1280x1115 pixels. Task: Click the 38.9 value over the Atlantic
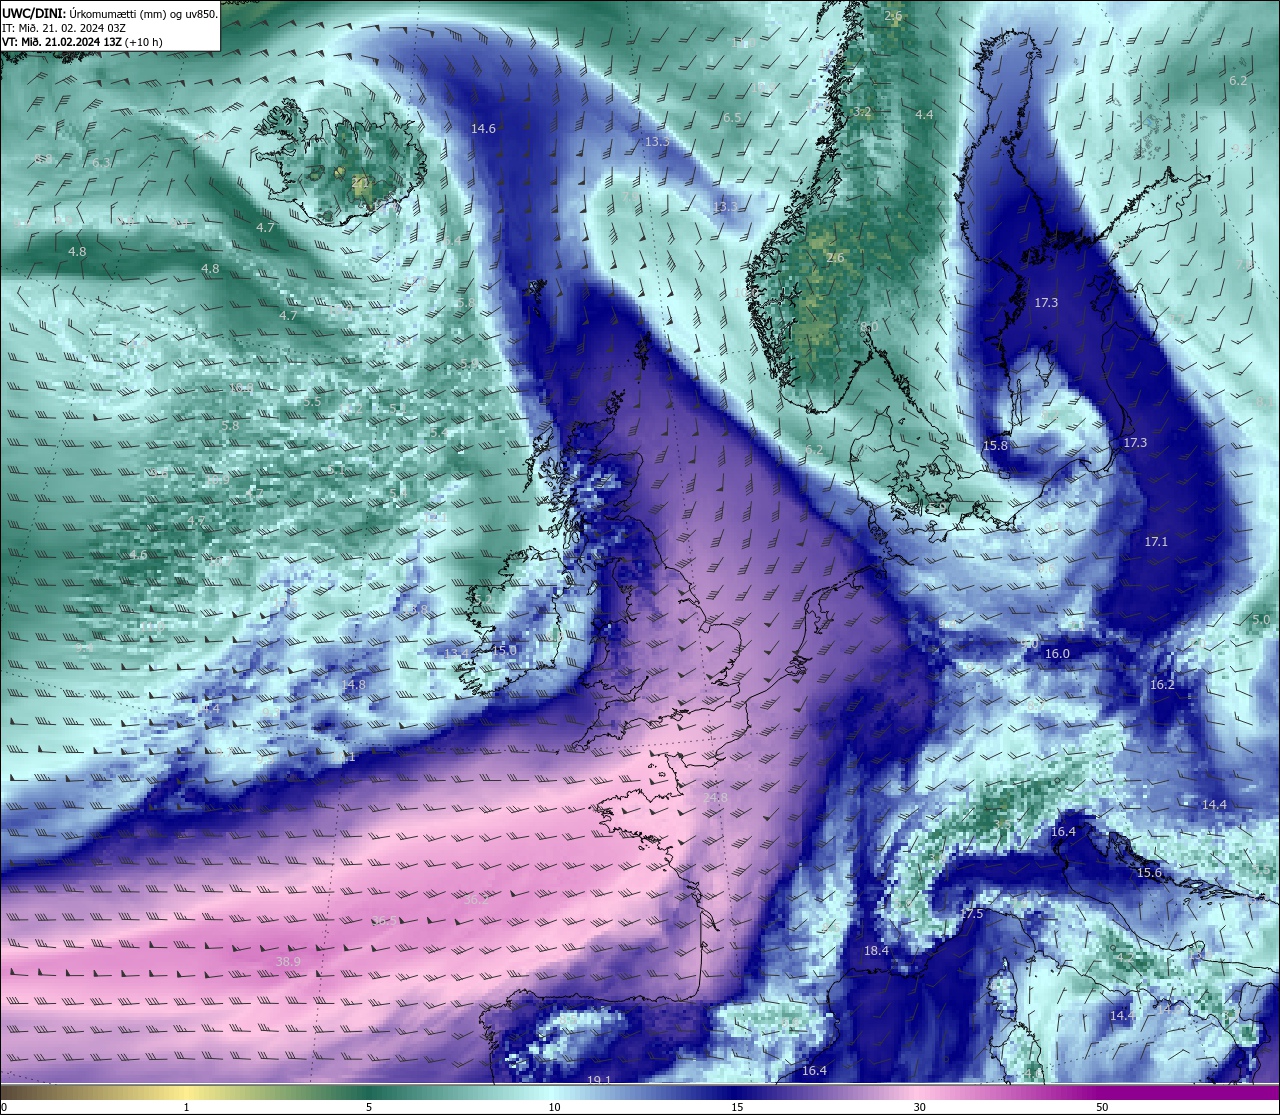288,962
